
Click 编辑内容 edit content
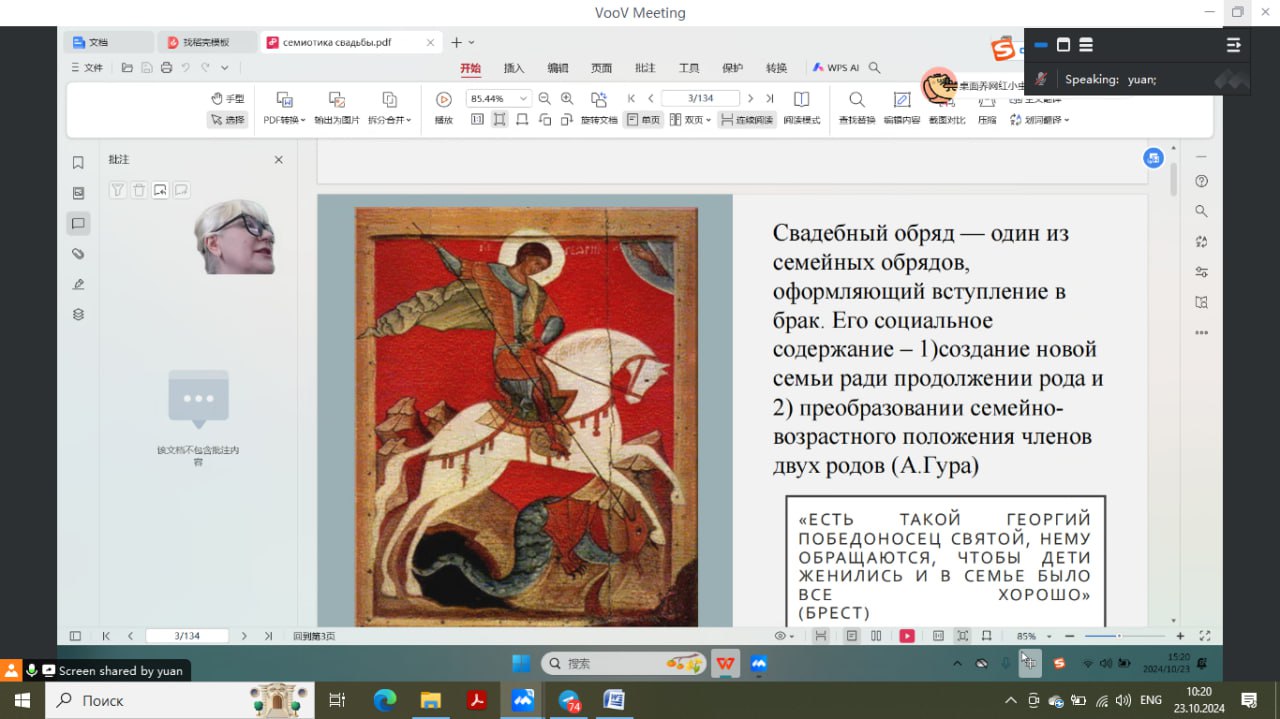pyautogui.click(x=902, y=108)
